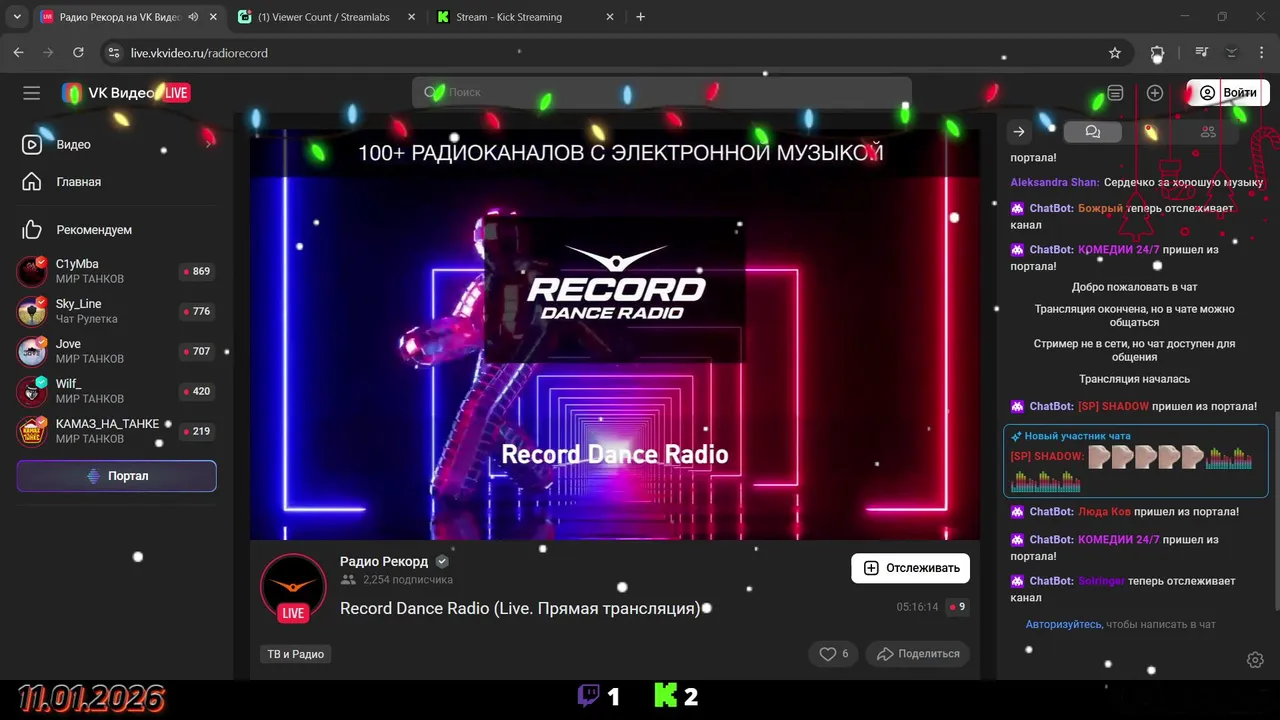This screenshot has width=1280, height=720.
Task: Click the address bar URL
Action: [199, 53]
